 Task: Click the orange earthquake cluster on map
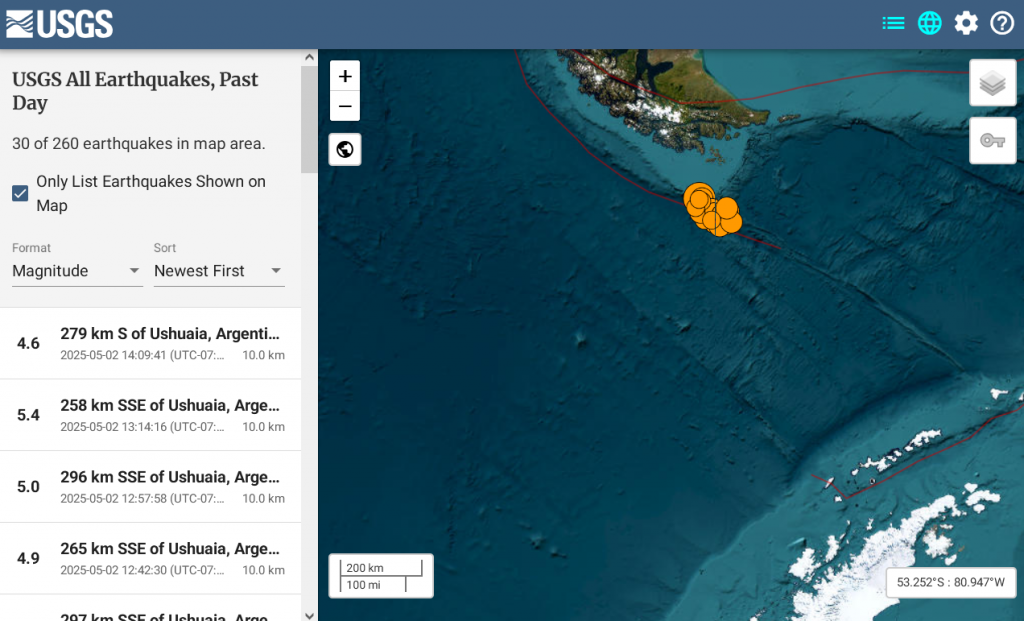point(712,210)
